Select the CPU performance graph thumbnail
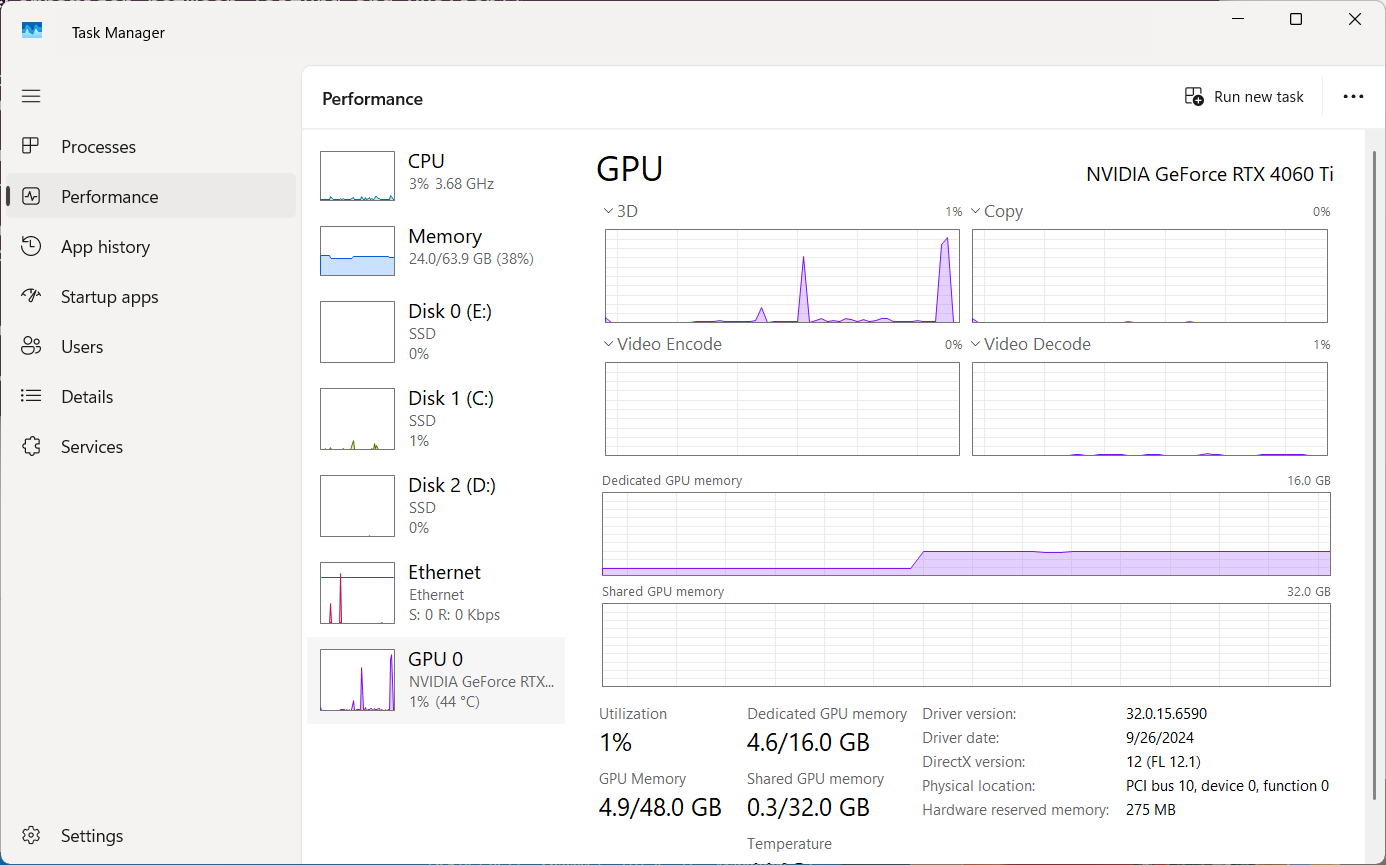Image resolution: width=1386 pixels, height=865 pixels. (x=357, y=176)
